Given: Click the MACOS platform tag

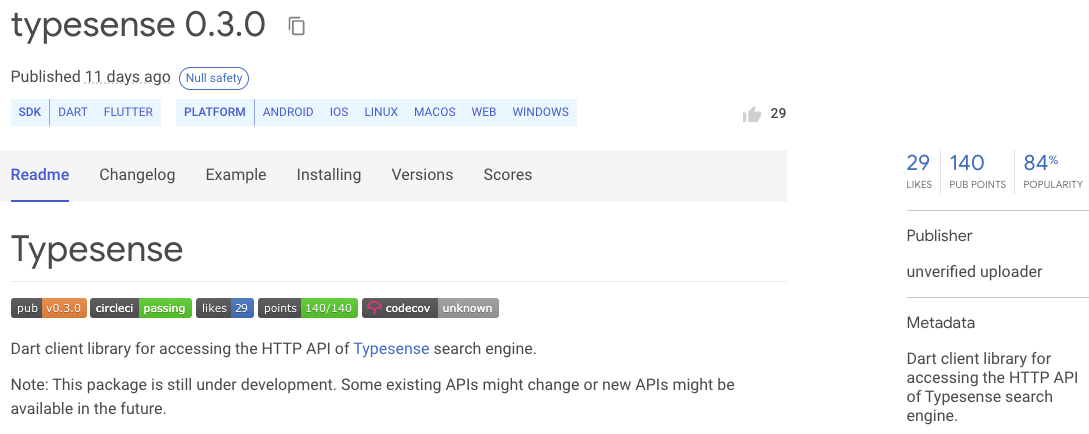Looking at the screenshot, I should 435,112.
